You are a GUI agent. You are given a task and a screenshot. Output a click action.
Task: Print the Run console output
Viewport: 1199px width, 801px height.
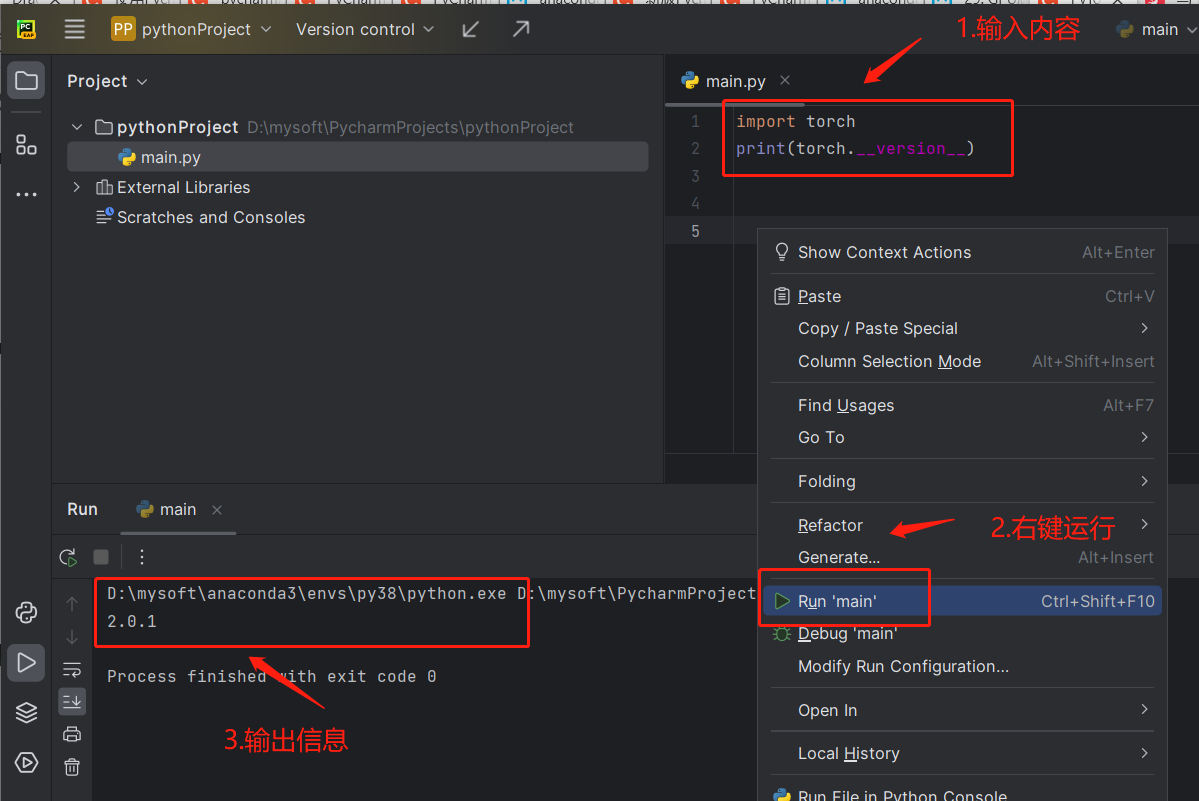click(x=71, y=733)
